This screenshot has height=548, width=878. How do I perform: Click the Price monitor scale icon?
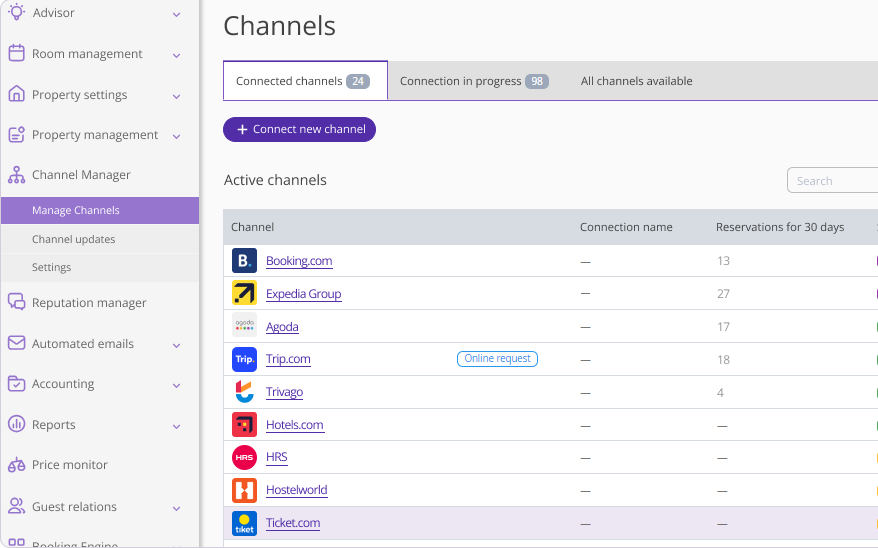tap(16, 465)
